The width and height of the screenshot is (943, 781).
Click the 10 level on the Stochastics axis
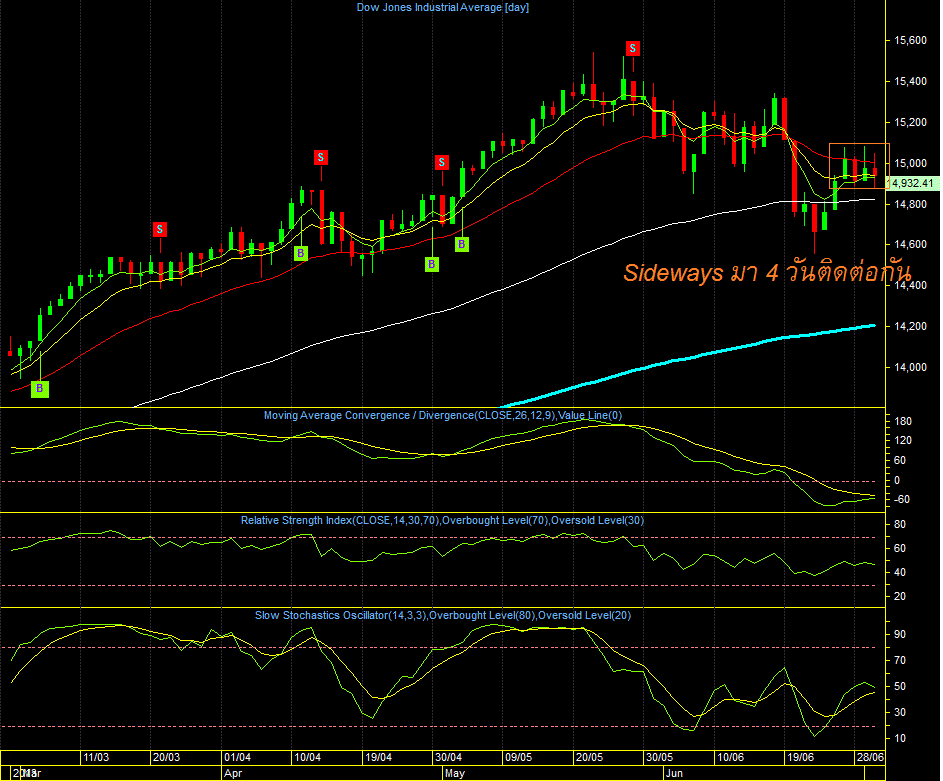tap(900, 738)
